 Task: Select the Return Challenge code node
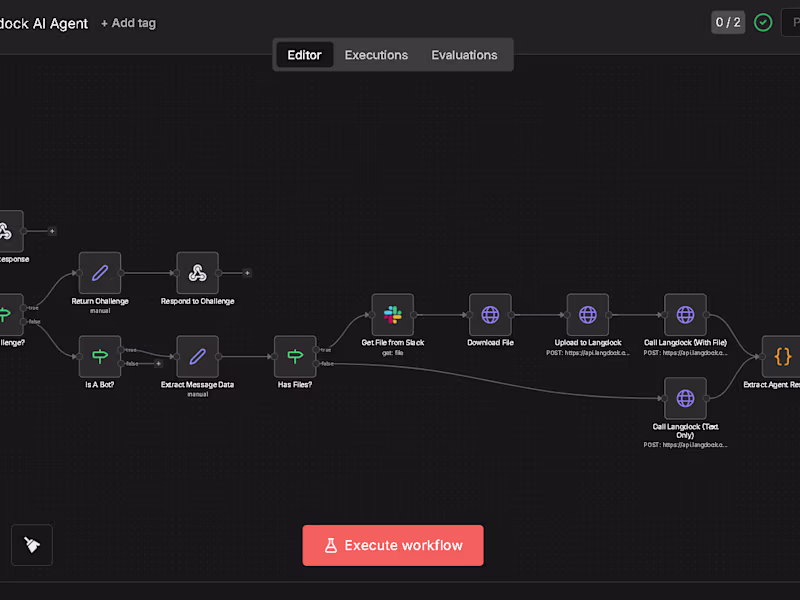[x=99, y=270]
